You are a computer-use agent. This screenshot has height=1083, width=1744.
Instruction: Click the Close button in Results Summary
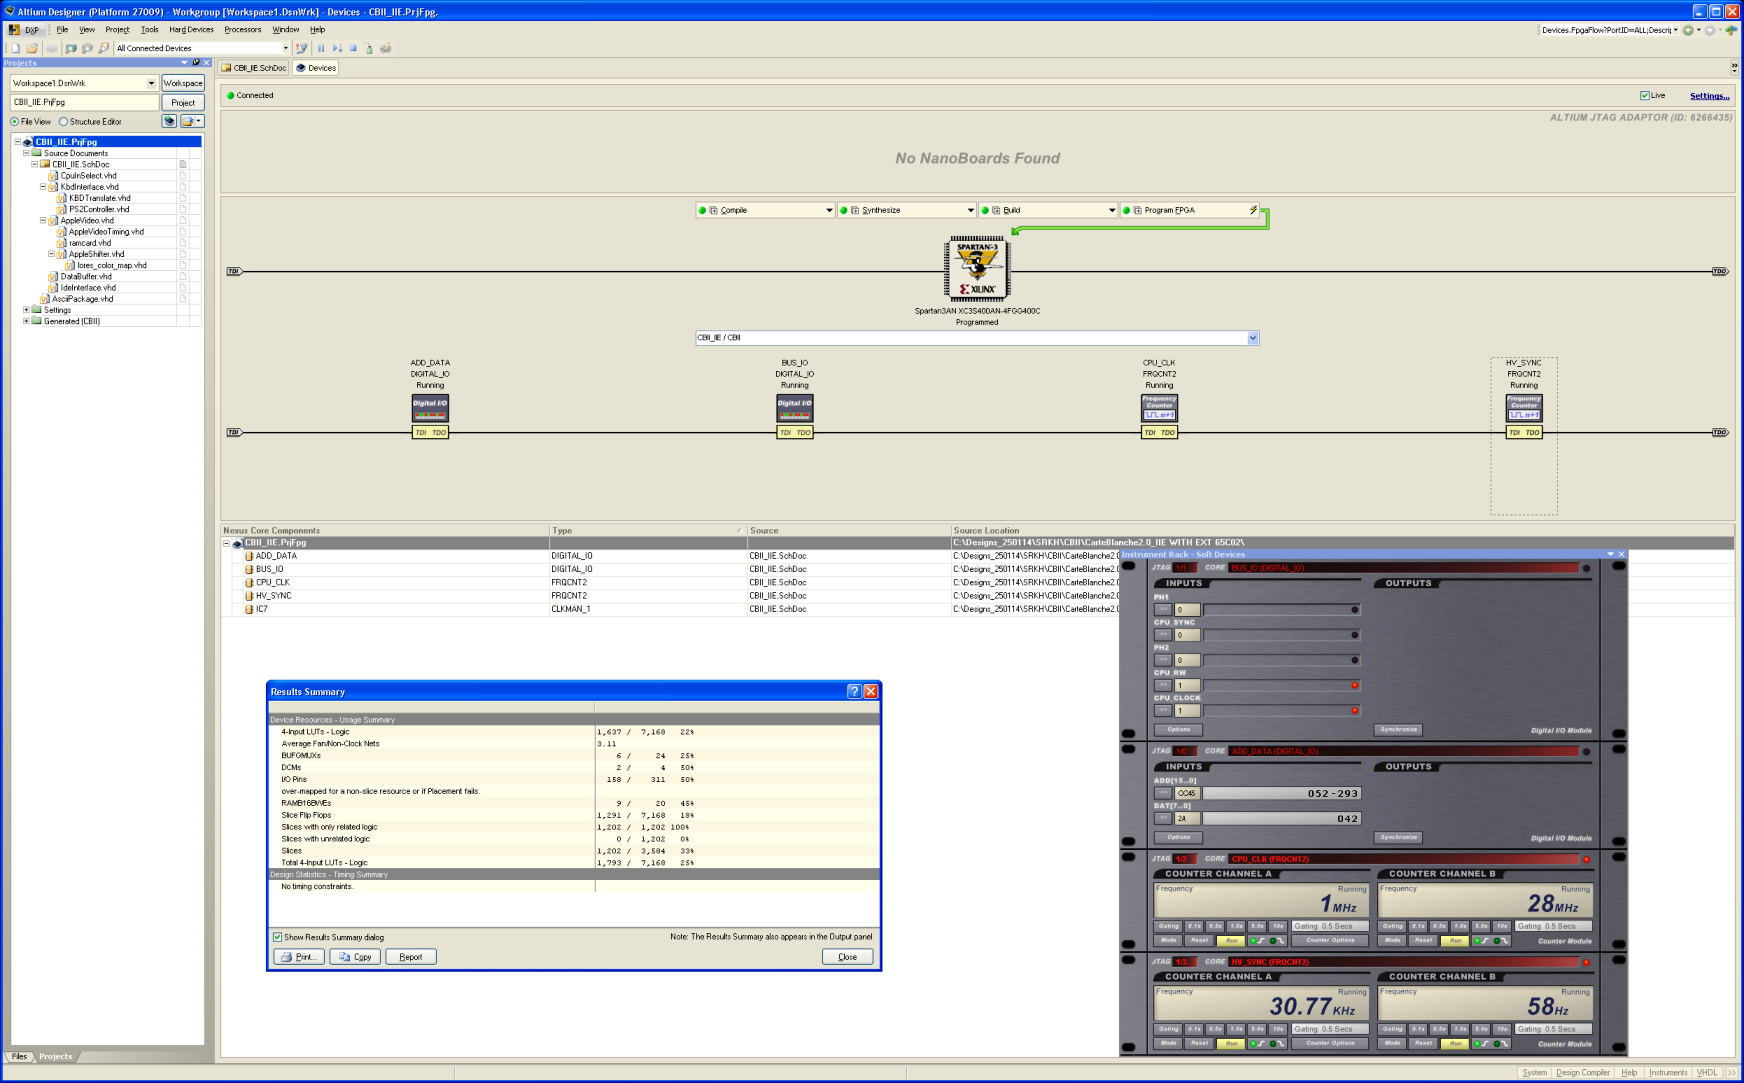point(848,957)
